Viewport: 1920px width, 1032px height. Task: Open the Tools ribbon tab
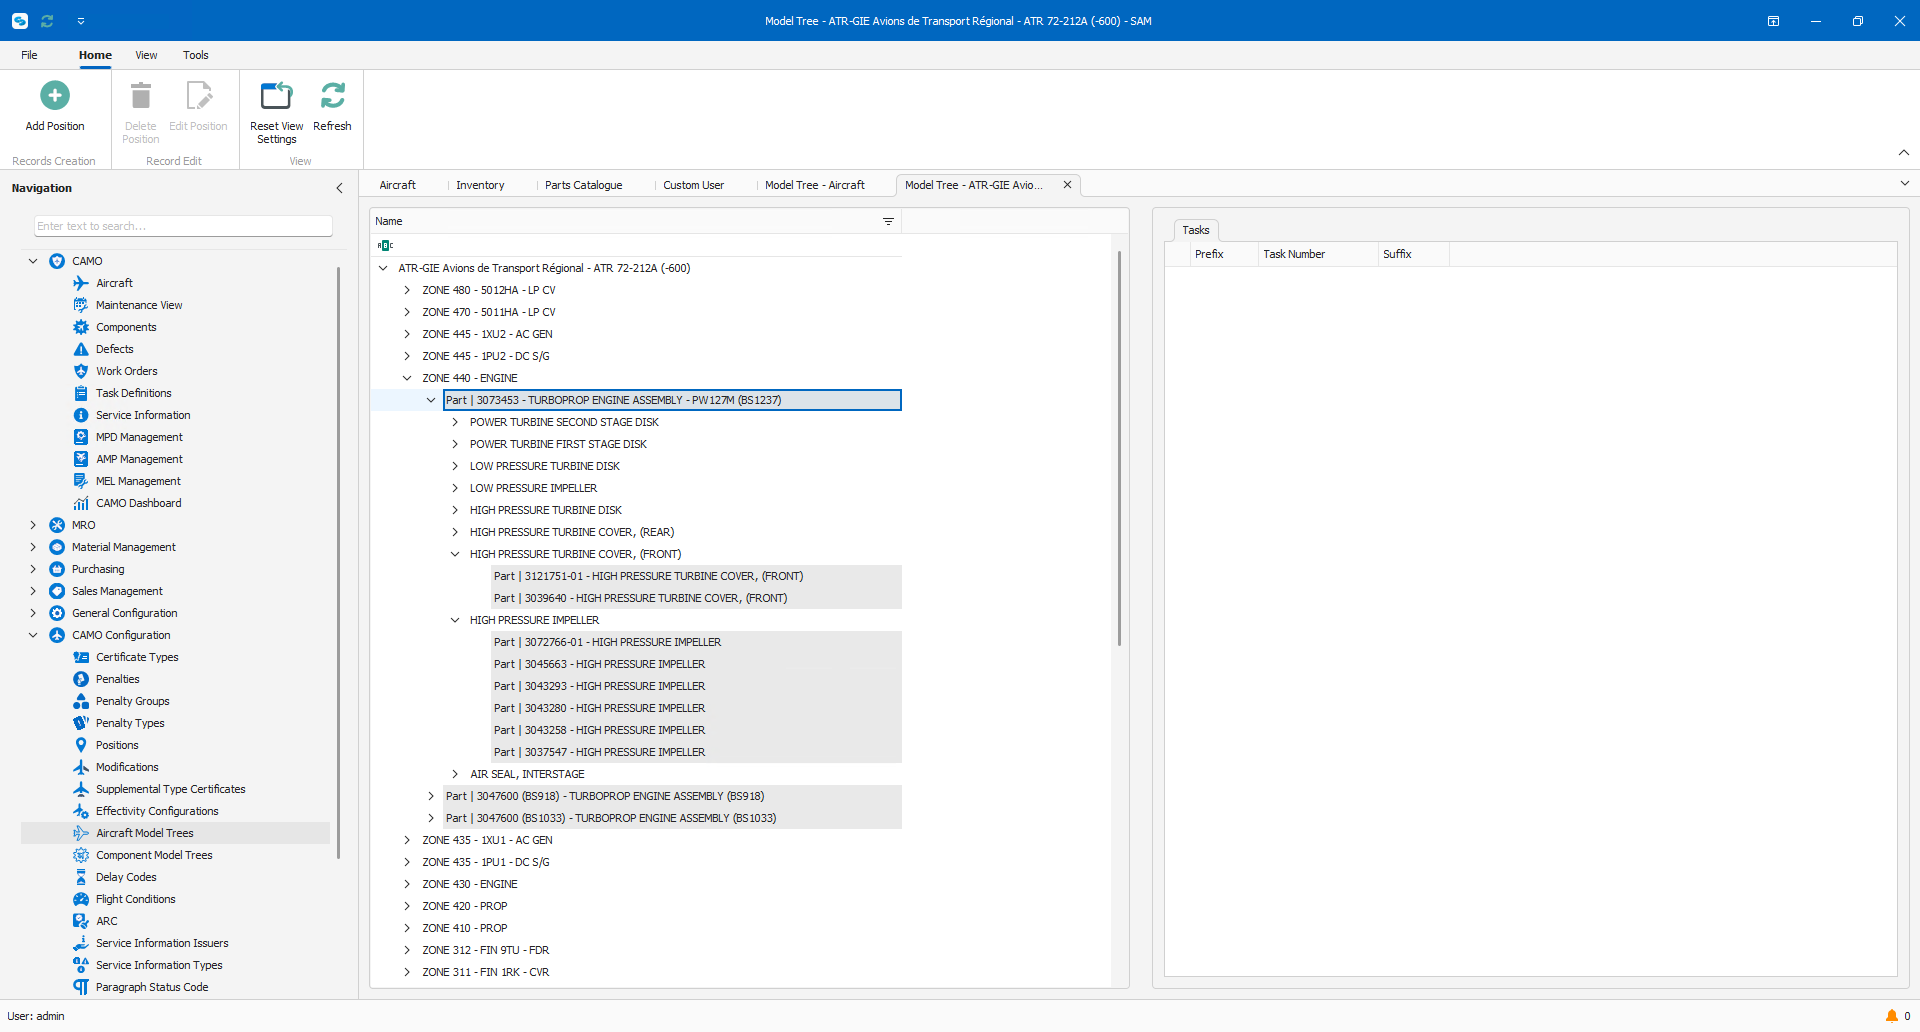(195, 55)
